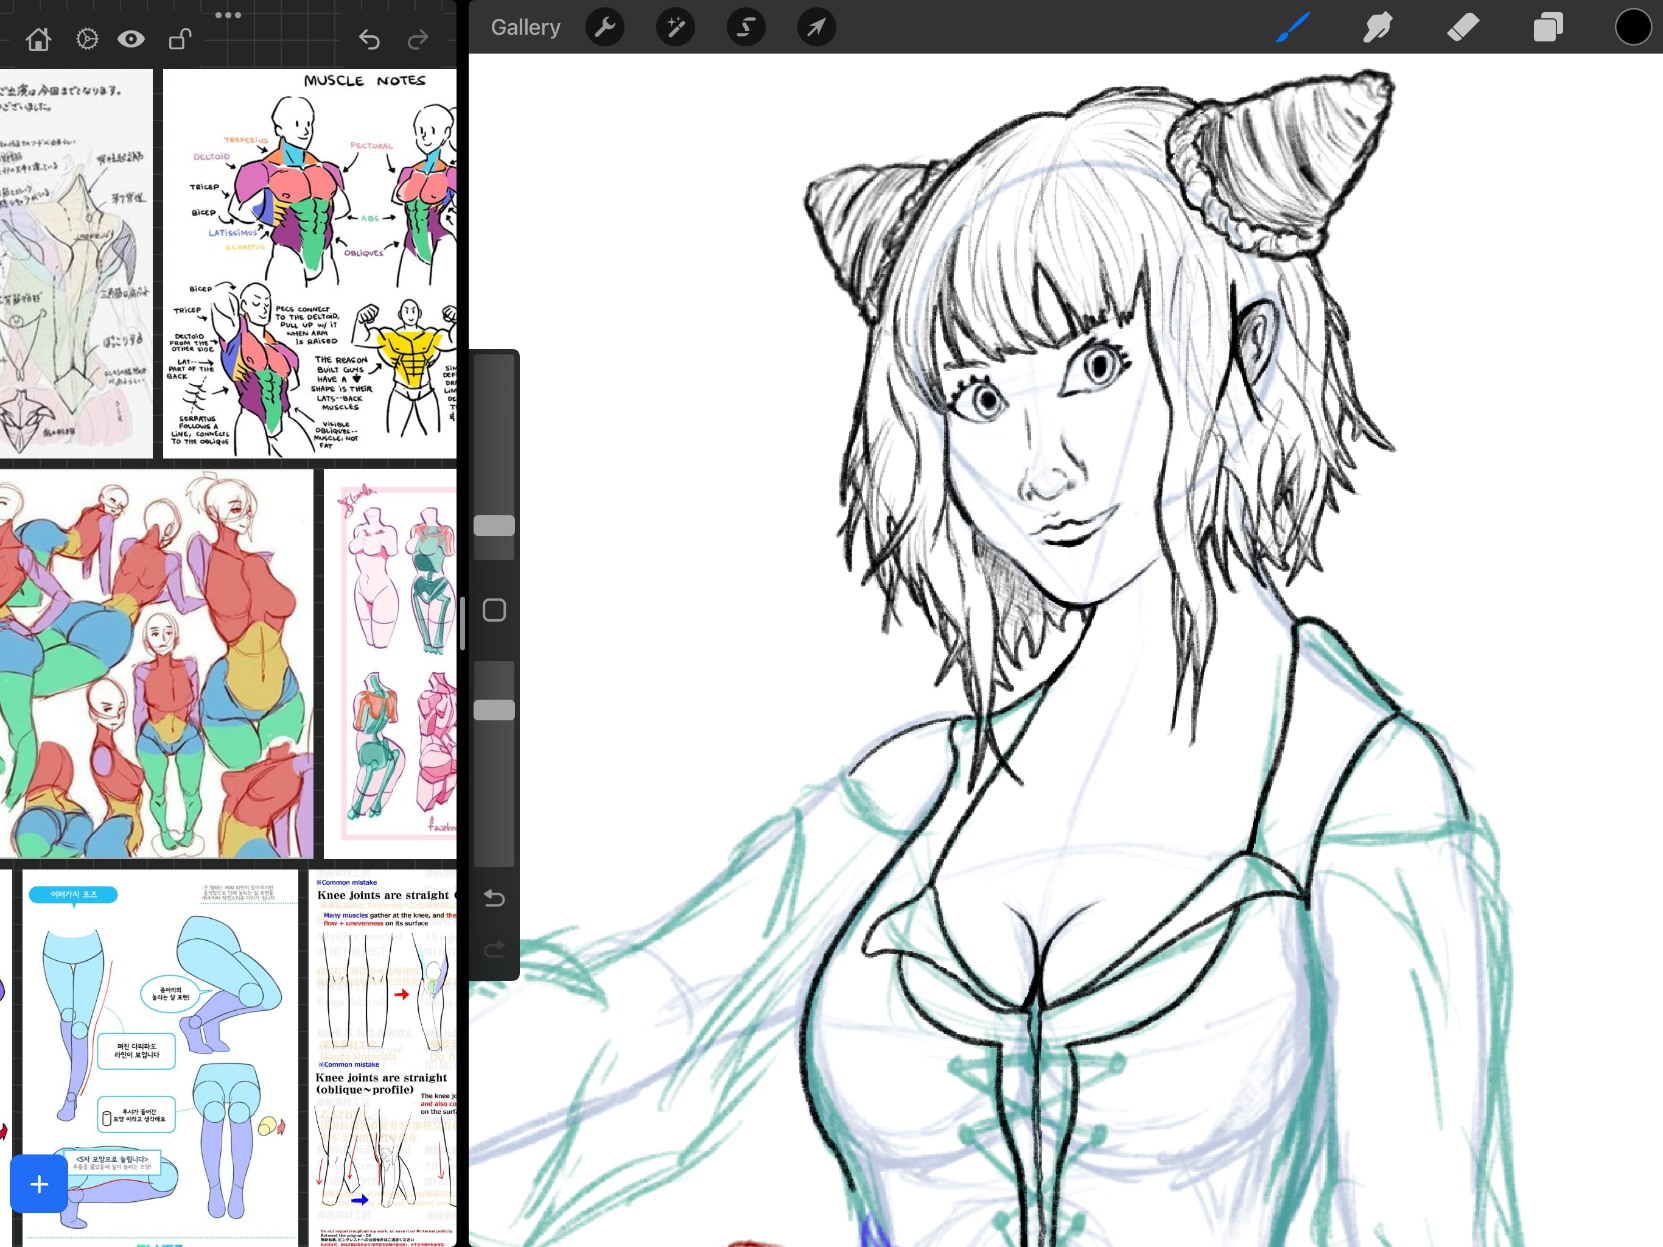The image size is (1663, 1247).
Task: Select the blue Korean leg poses reference
Action: [x=160, y=1058]
